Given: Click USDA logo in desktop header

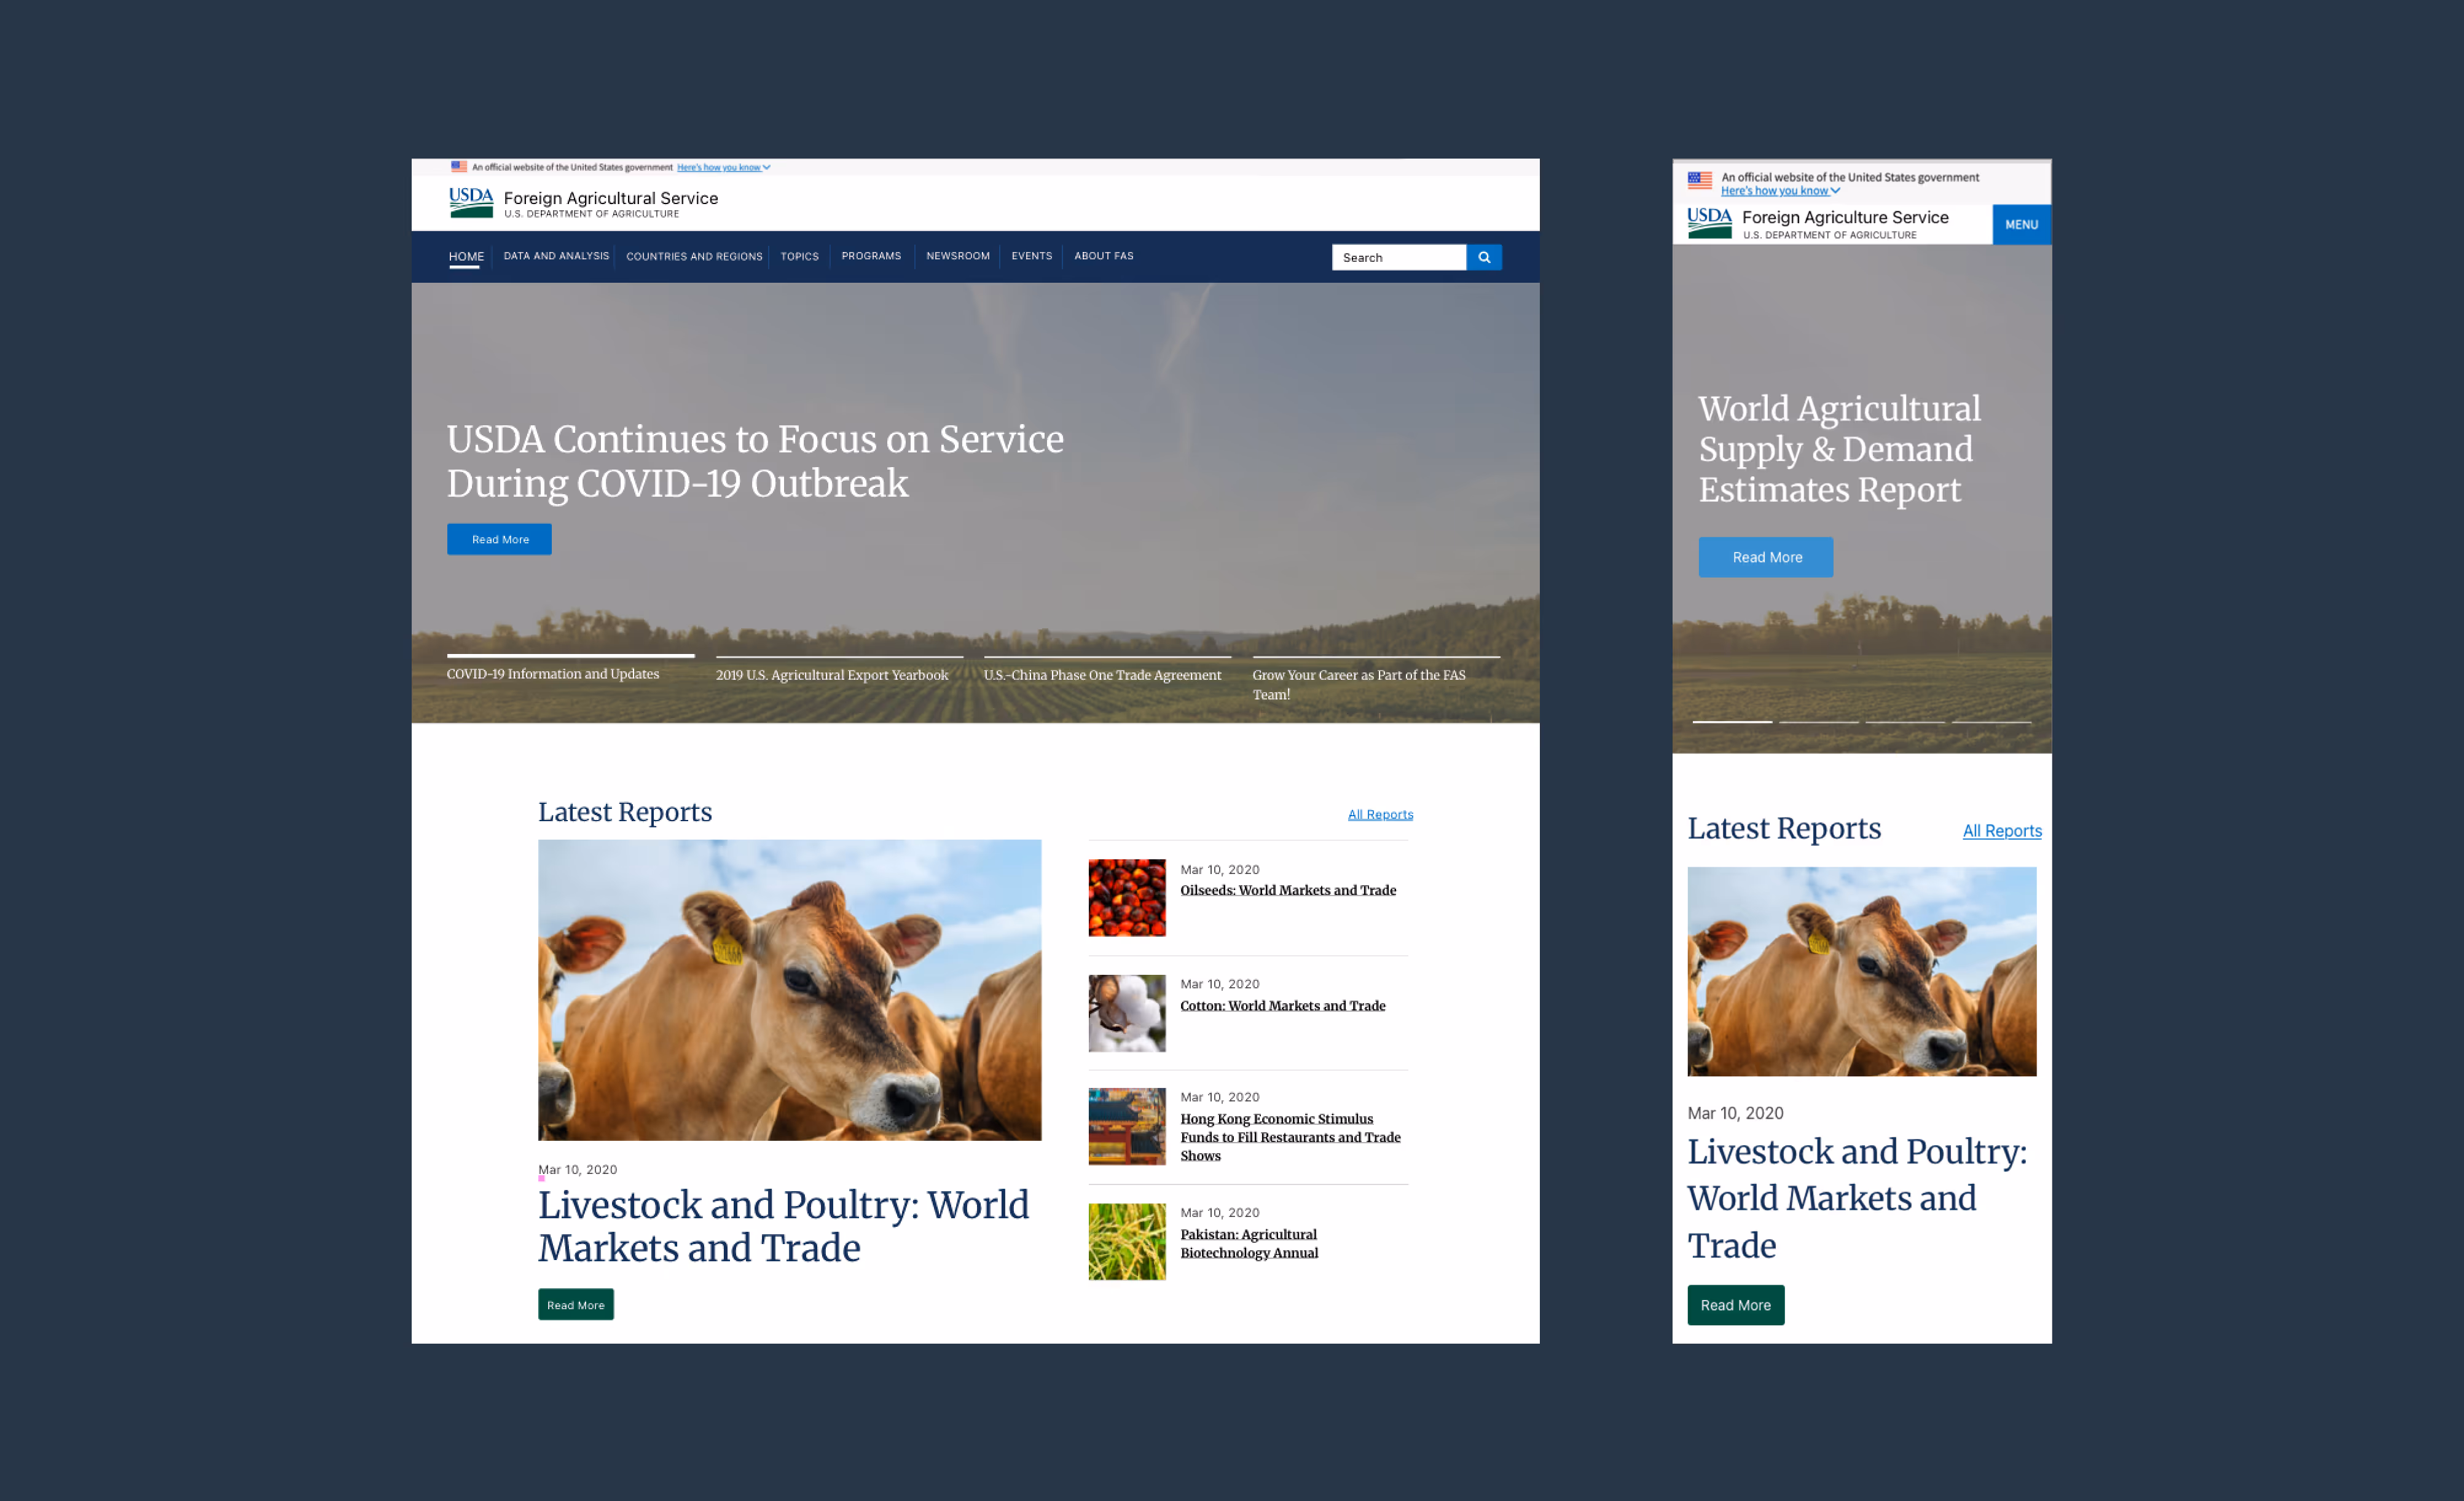Looking at the screenshot, I should coord(471,202).
